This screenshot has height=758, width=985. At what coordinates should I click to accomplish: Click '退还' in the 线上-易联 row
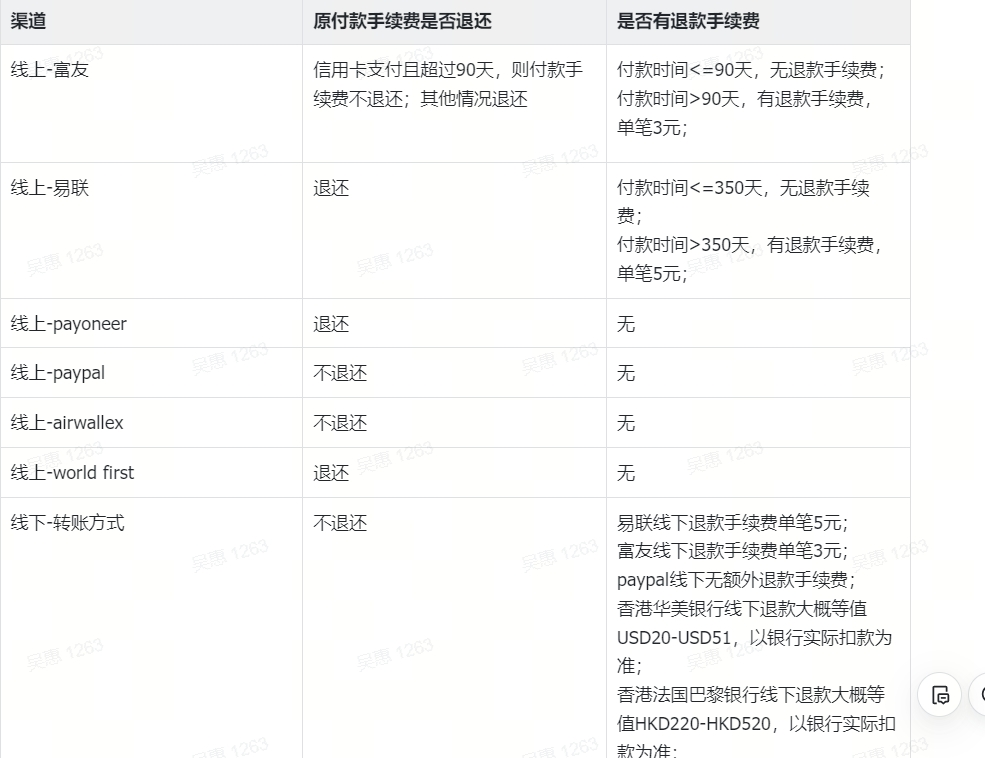[x=331, y=188]
